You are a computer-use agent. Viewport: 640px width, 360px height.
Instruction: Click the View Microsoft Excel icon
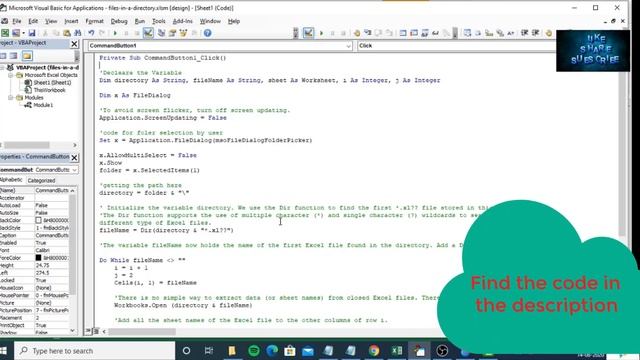point(5,33)
